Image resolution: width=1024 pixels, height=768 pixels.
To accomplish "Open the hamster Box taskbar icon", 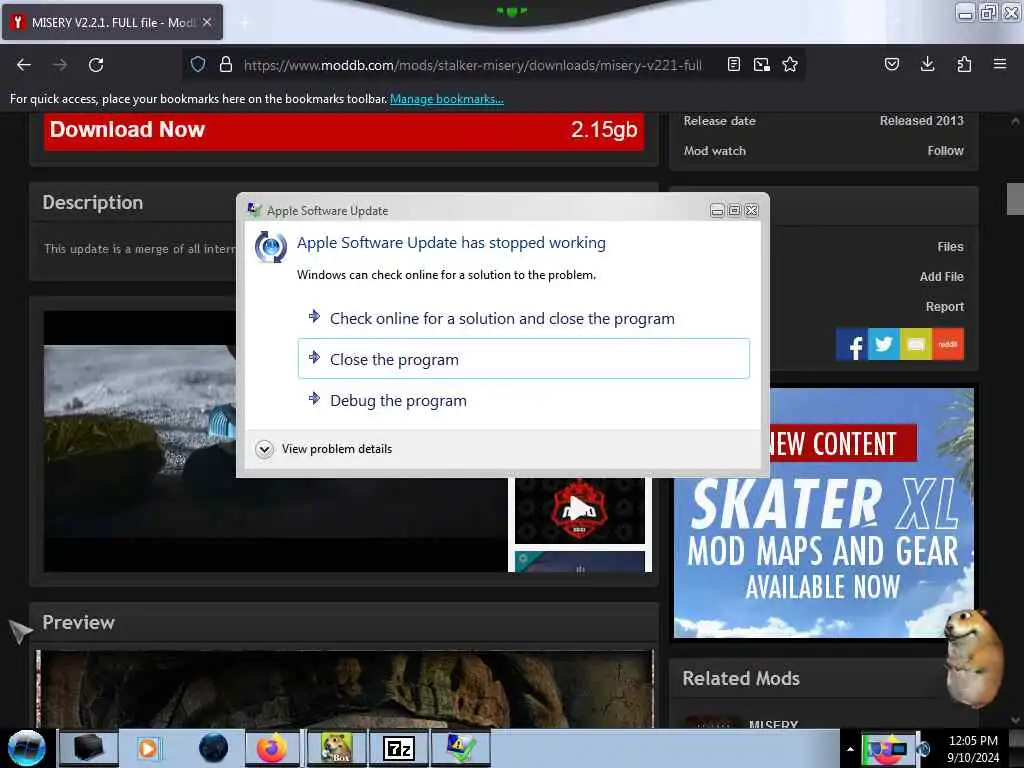I will 336,748.
